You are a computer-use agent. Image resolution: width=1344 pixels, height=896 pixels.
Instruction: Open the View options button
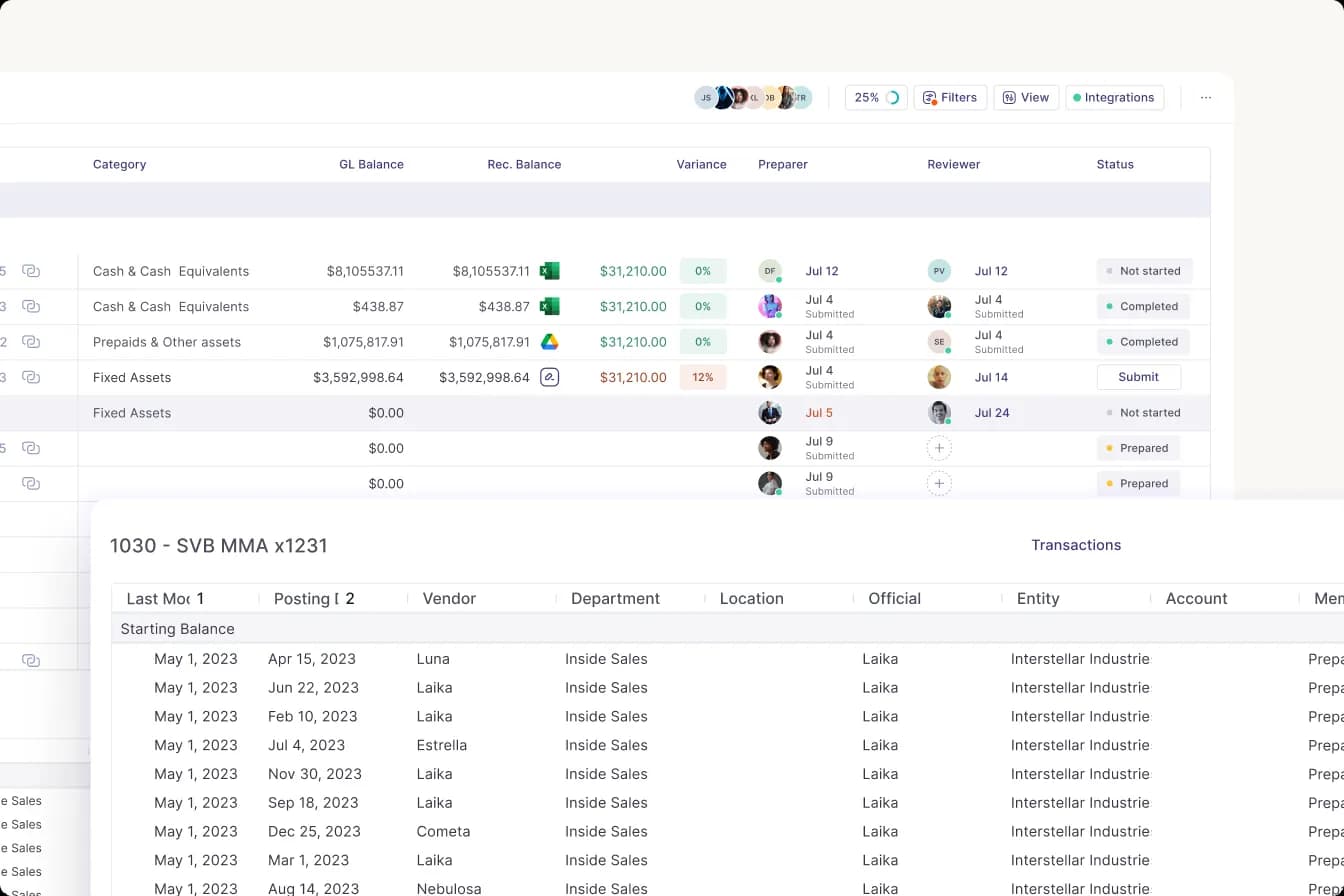1026,97
